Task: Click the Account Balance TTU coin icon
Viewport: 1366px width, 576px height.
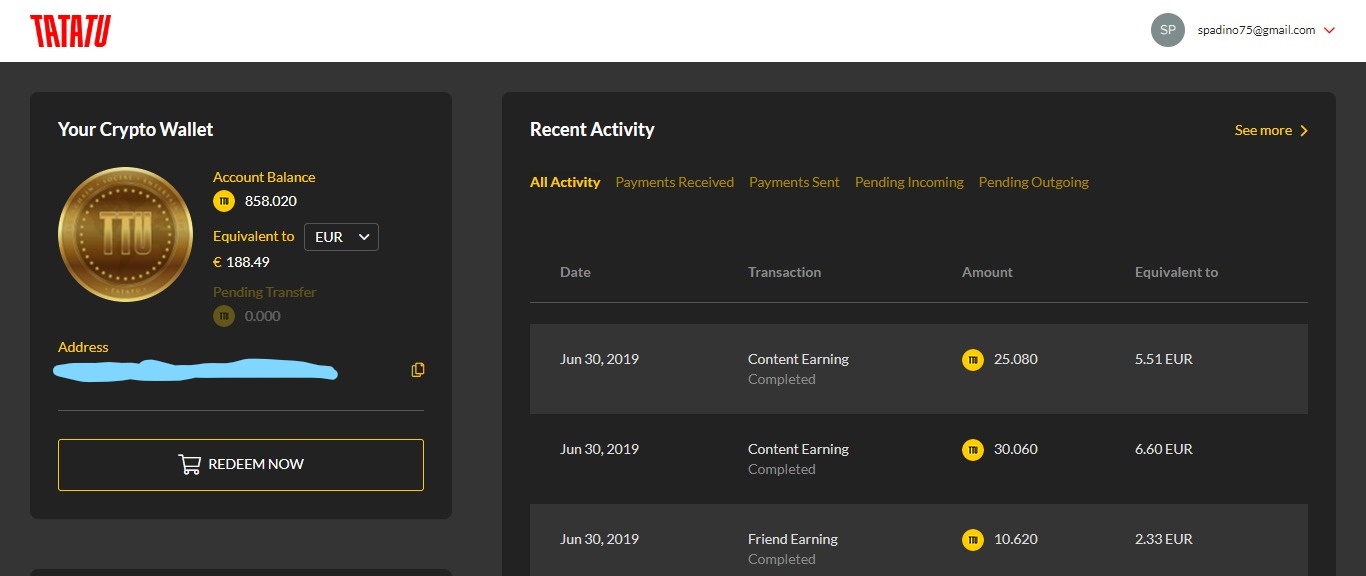Action: click(x=224, y=201)
